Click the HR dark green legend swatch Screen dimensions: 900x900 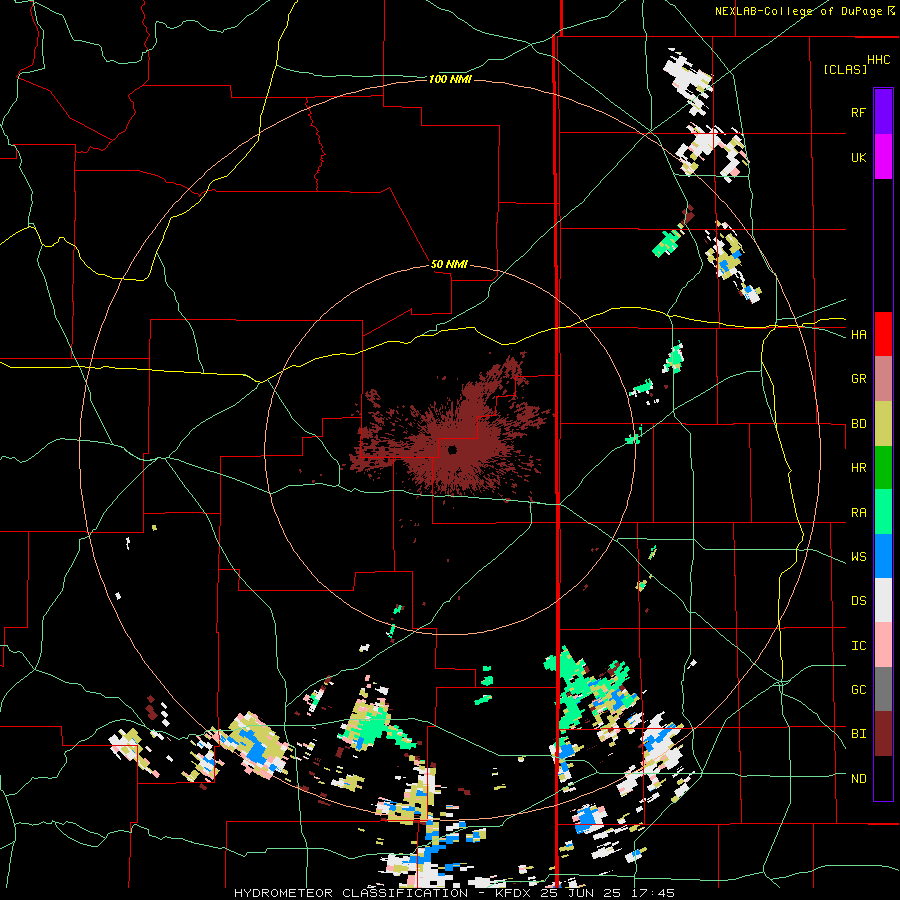tap(883, 468)
